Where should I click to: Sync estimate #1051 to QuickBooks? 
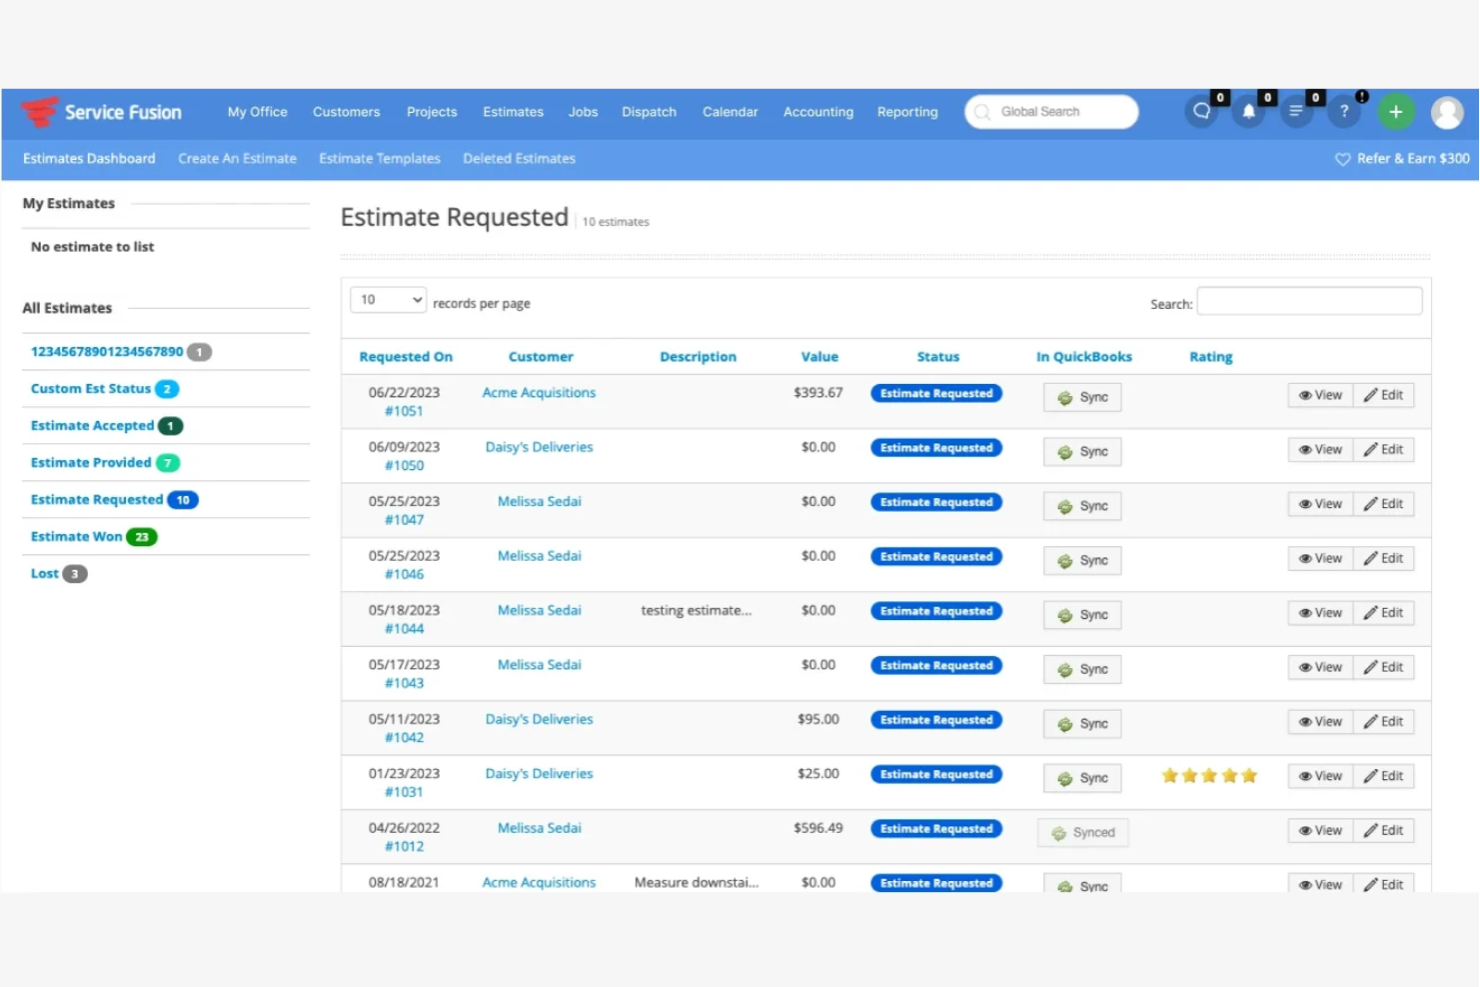pos(1081,396)
